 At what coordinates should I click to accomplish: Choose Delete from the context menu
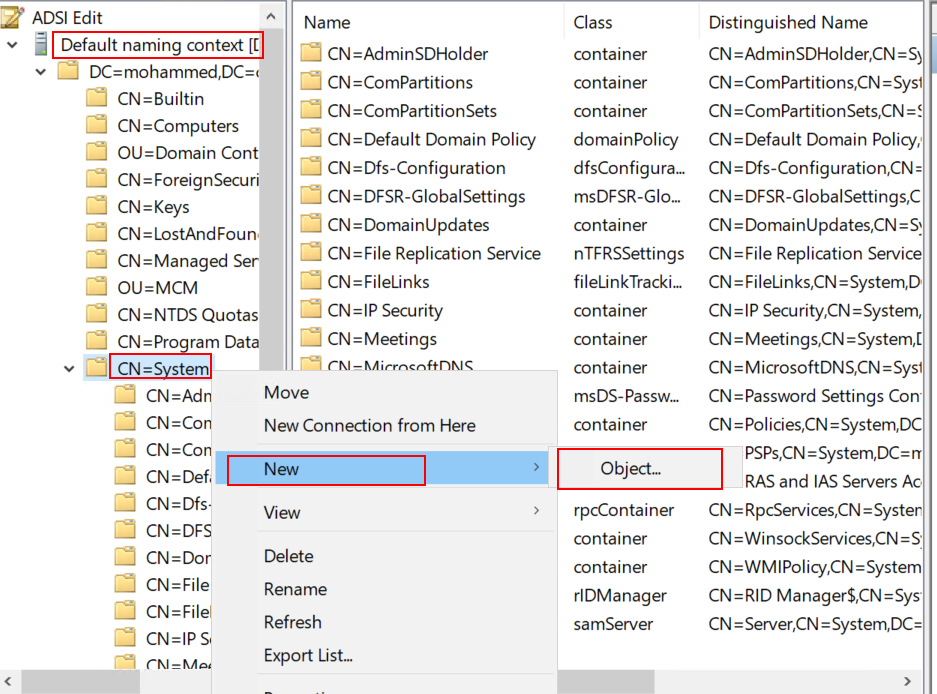288,556
